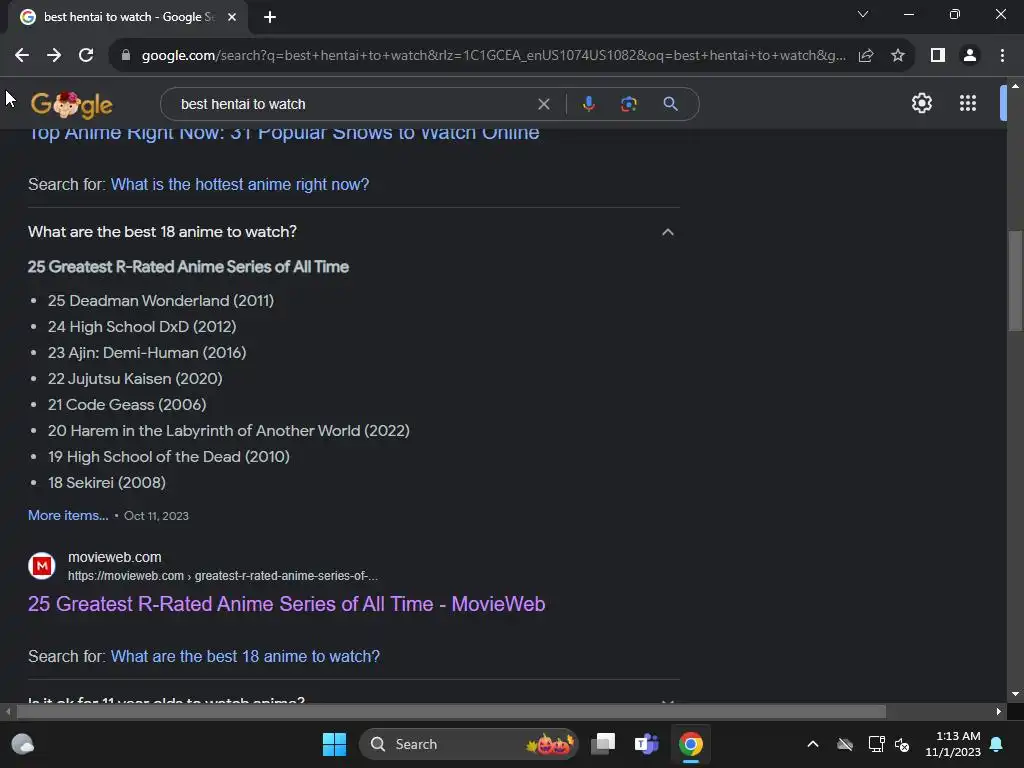
Task: Click '23 Ajin: Demi-Human (2016)' list item
Action: click(147, 353)
